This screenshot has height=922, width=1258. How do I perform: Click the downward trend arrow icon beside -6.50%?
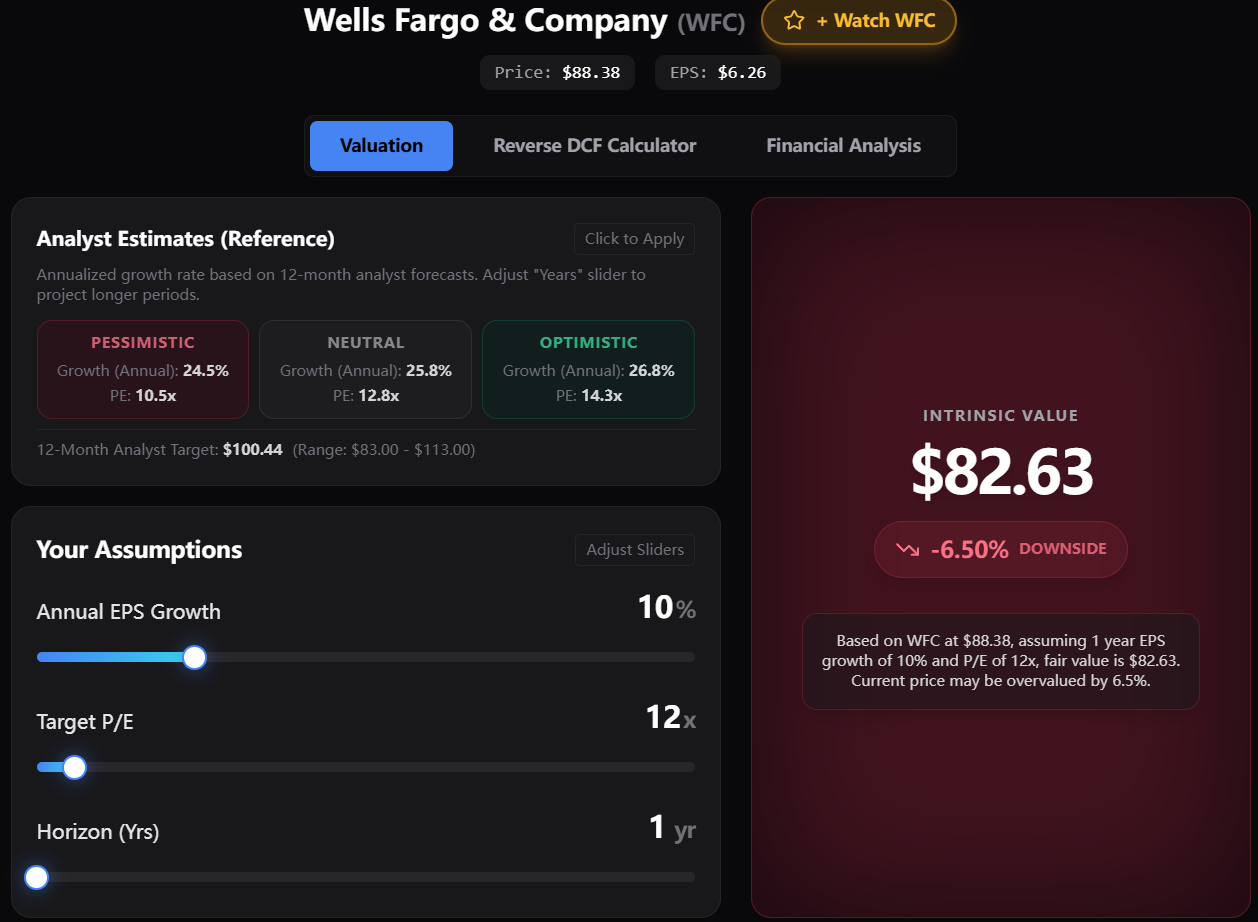[907, 549]
